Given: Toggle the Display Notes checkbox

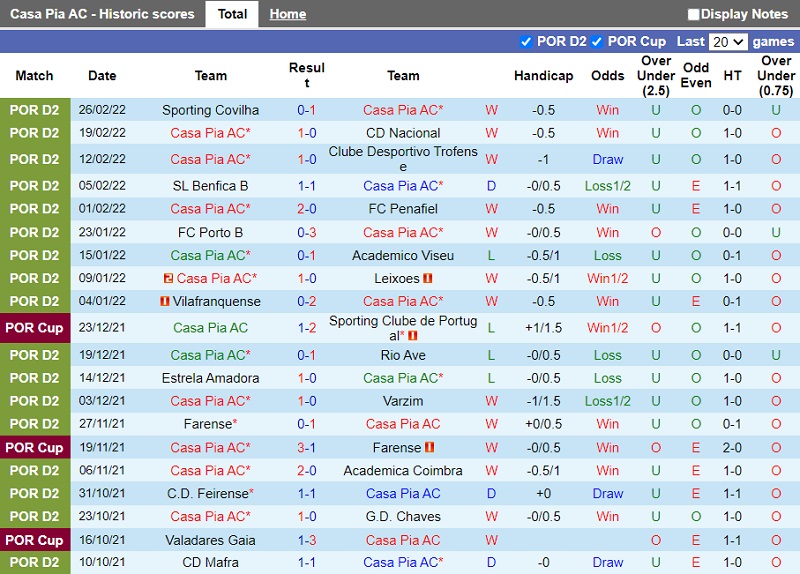Looking at the screenshot, I should (694, 15).
